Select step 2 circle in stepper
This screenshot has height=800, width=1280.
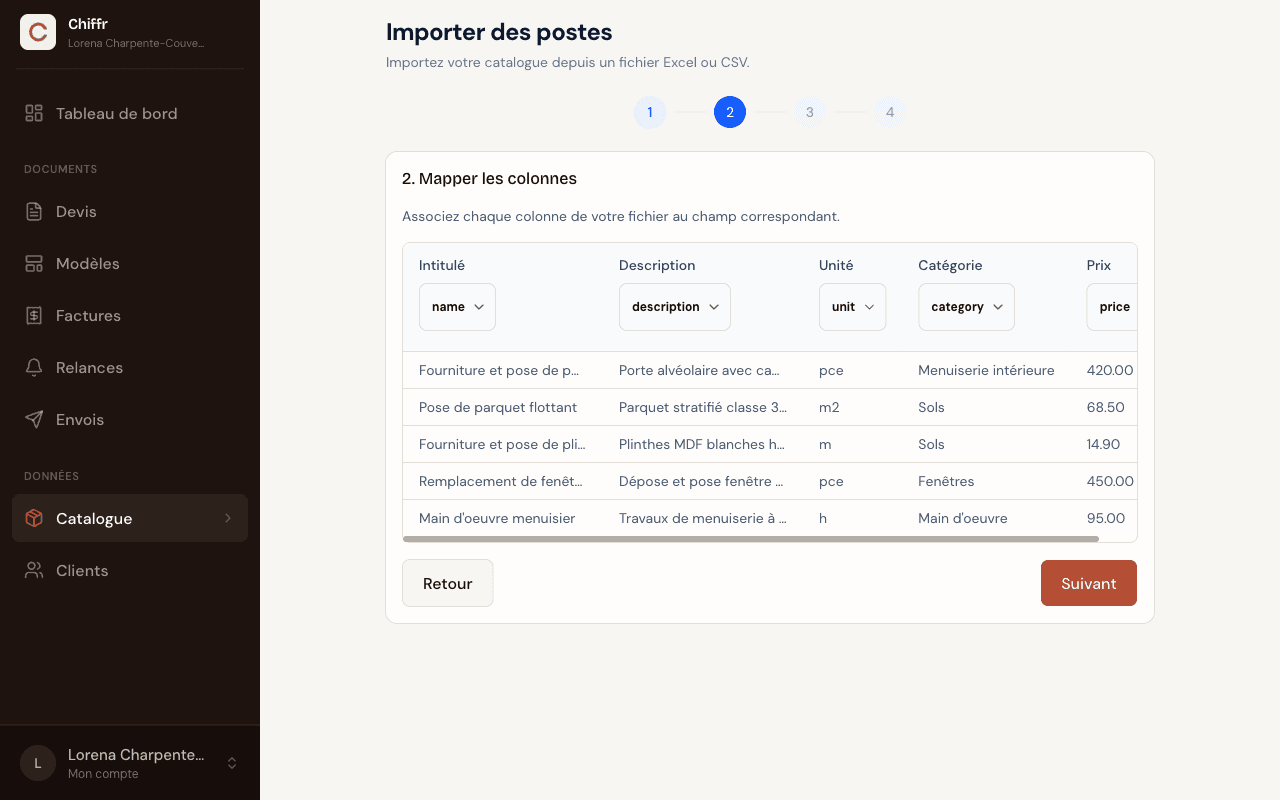(730, 112)
